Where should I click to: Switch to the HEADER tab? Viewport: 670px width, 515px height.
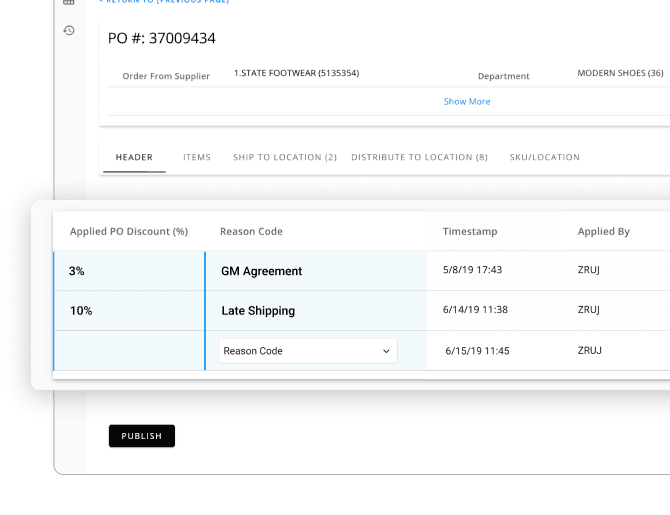(x=134, y=157)
